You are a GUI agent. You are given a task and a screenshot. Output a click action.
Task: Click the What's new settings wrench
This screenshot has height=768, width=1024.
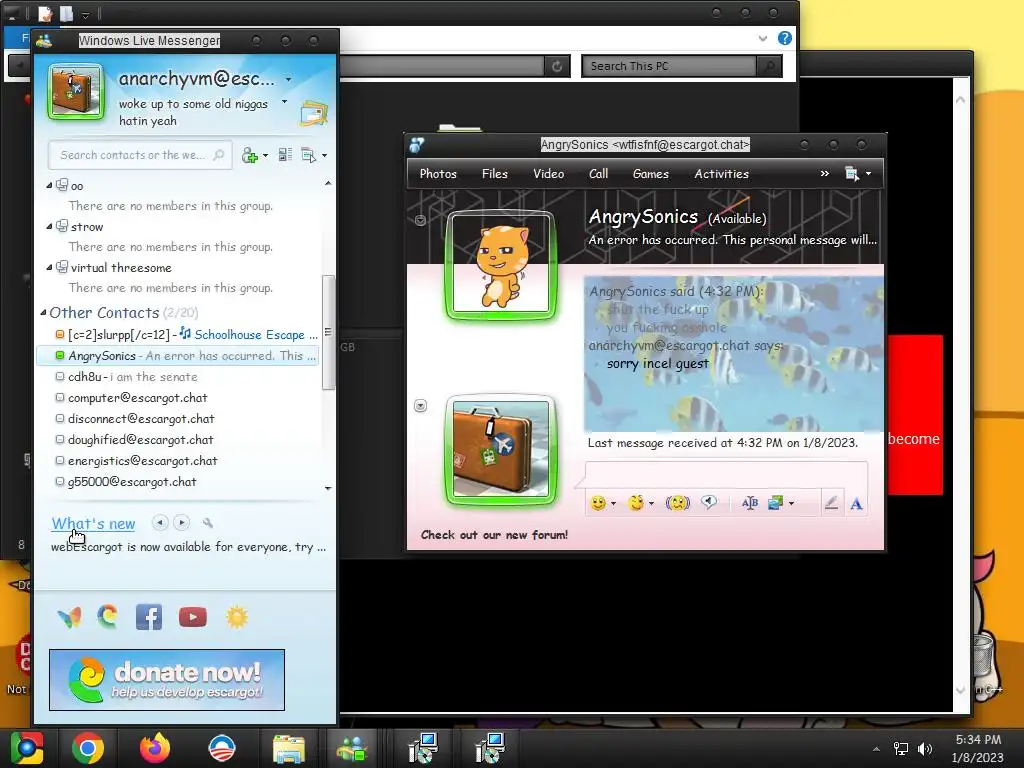208,522
